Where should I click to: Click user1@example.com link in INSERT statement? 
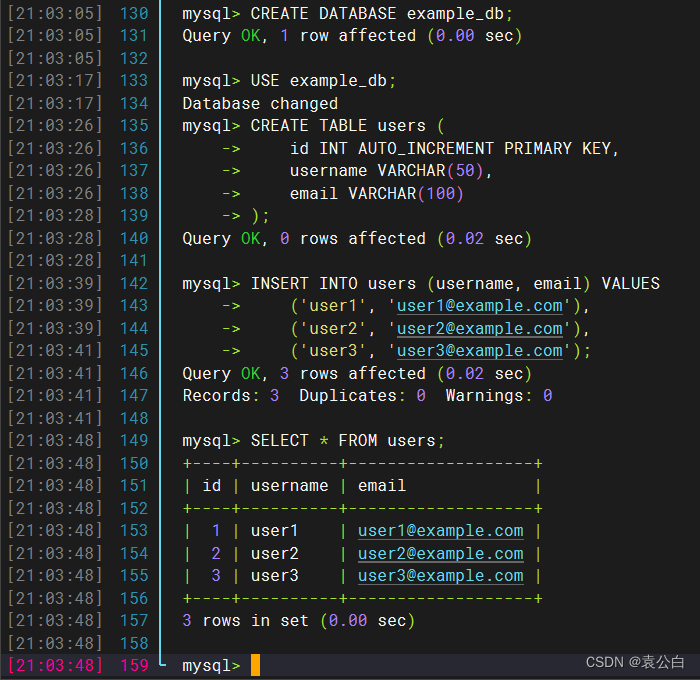coord(479,306)
